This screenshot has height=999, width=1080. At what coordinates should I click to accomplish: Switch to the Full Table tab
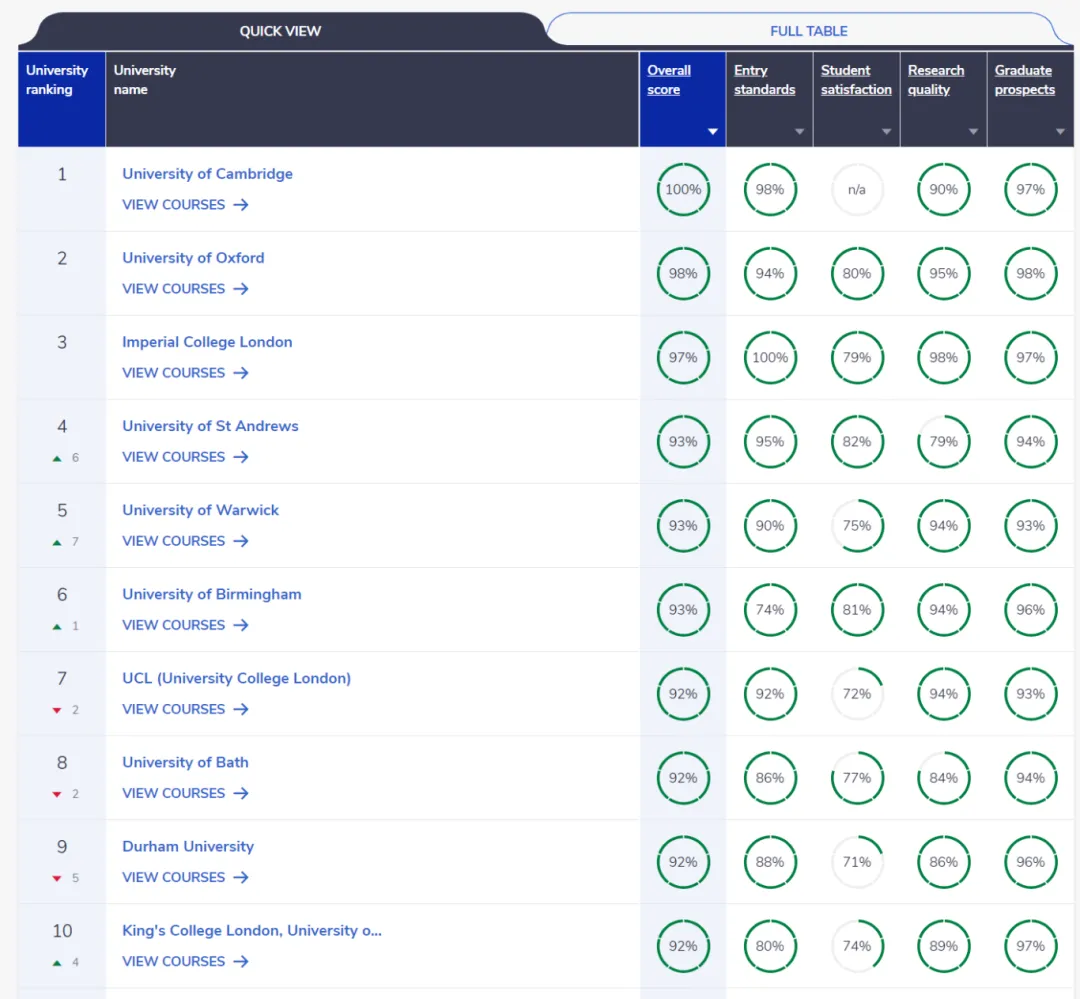808,31
